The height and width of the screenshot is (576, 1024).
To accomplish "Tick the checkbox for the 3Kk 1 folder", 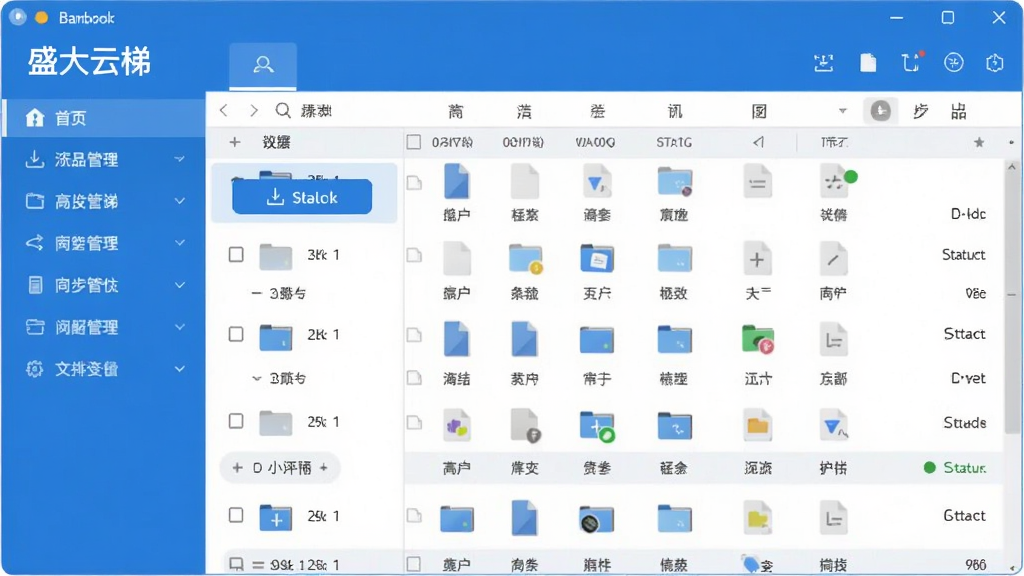I will click(236, 254).
